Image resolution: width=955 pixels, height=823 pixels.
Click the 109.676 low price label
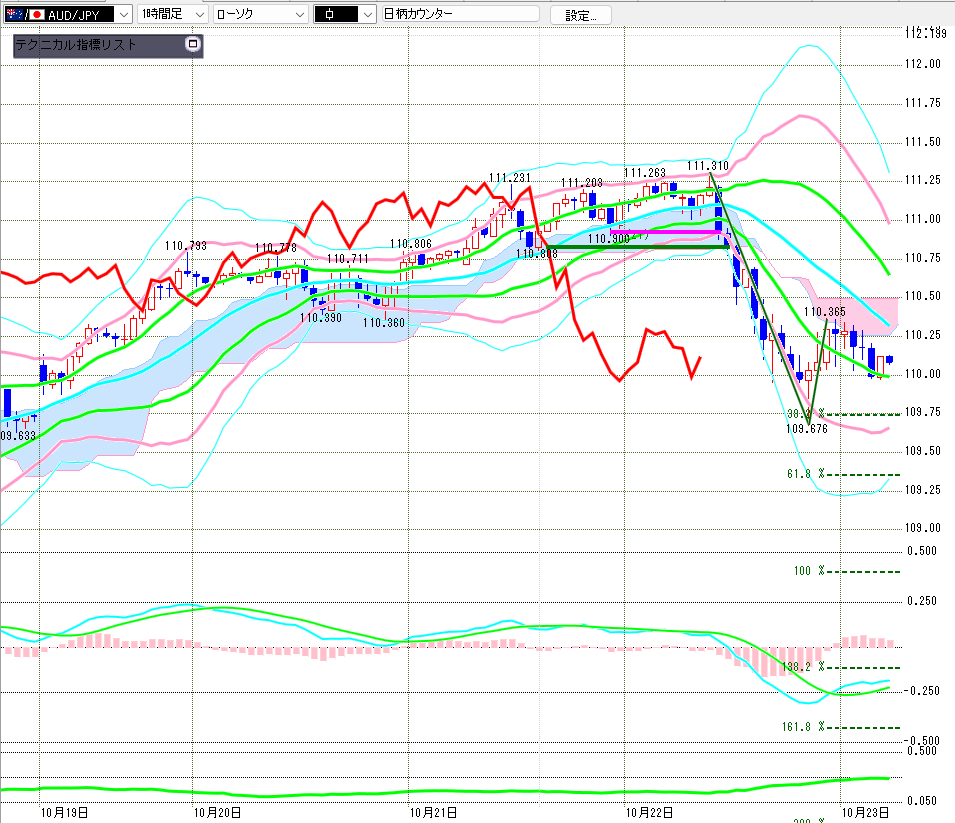pyautogui.click(x=807, y=429)
